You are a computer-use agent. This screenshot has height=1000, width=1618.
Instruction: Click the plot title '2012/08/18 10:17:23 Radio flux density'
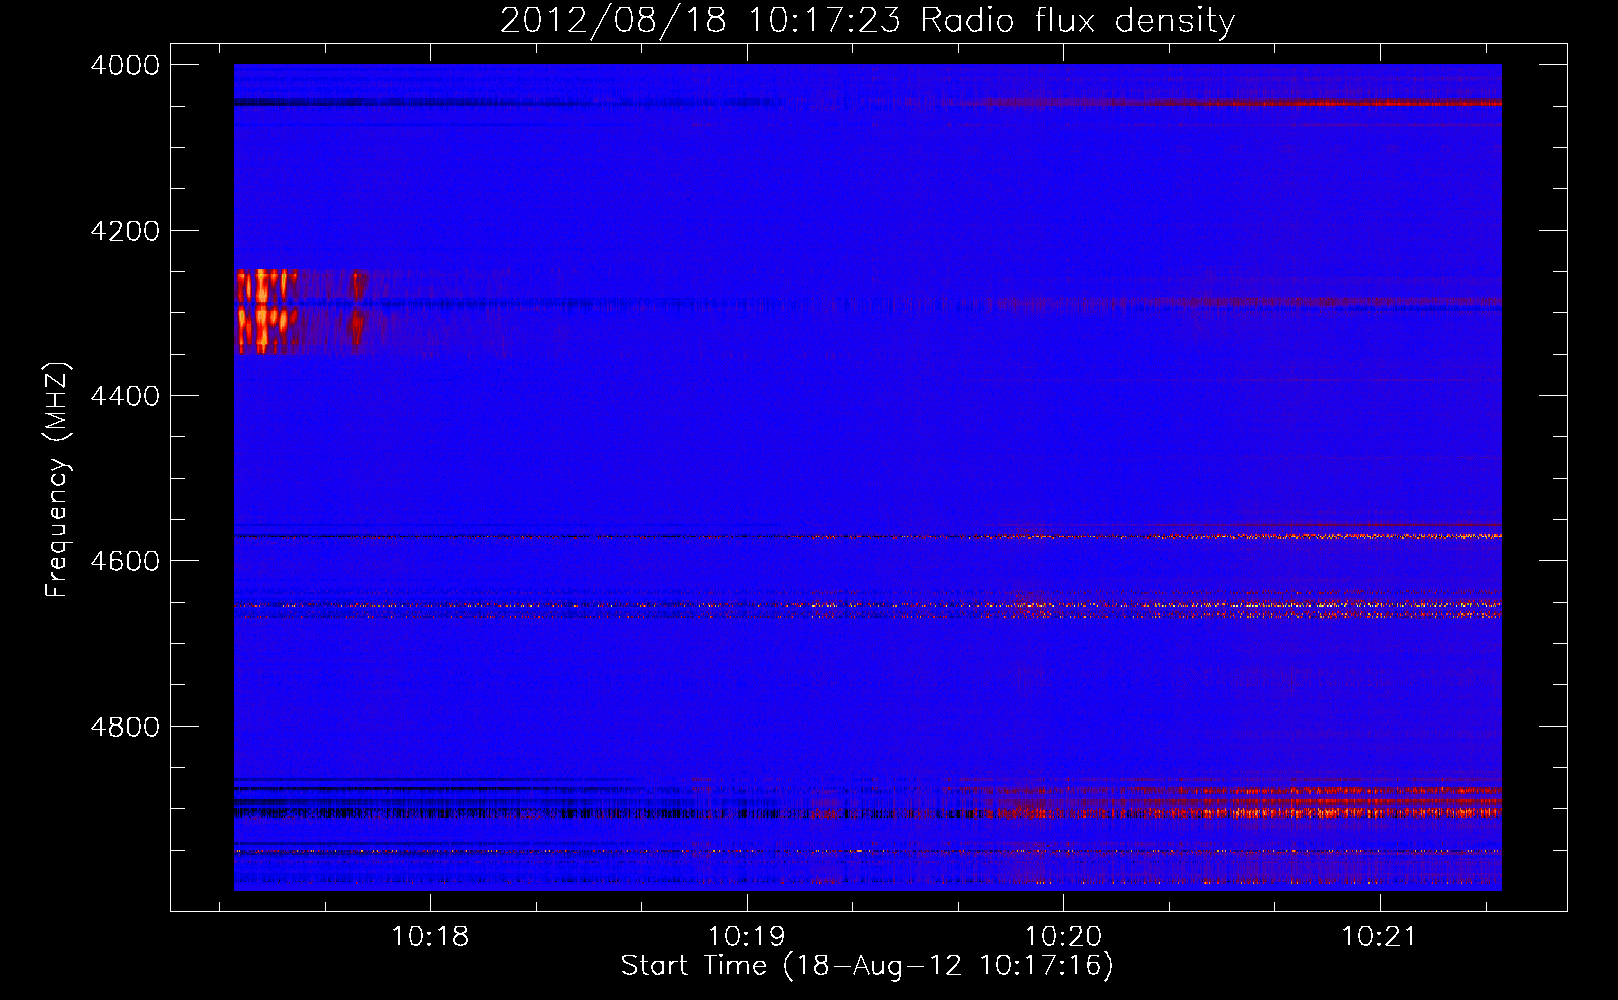[867, 20]
